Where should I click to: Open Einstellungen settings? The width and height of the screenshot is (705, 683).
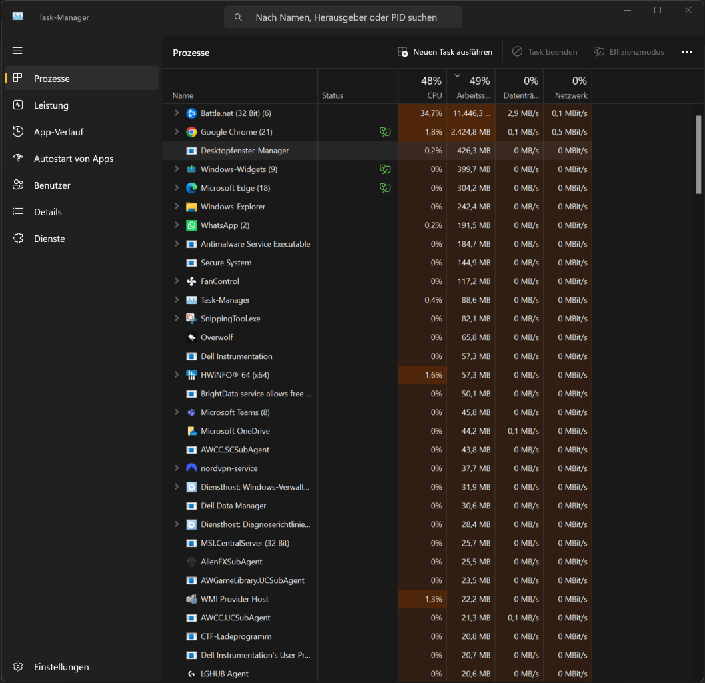point(82,667)
